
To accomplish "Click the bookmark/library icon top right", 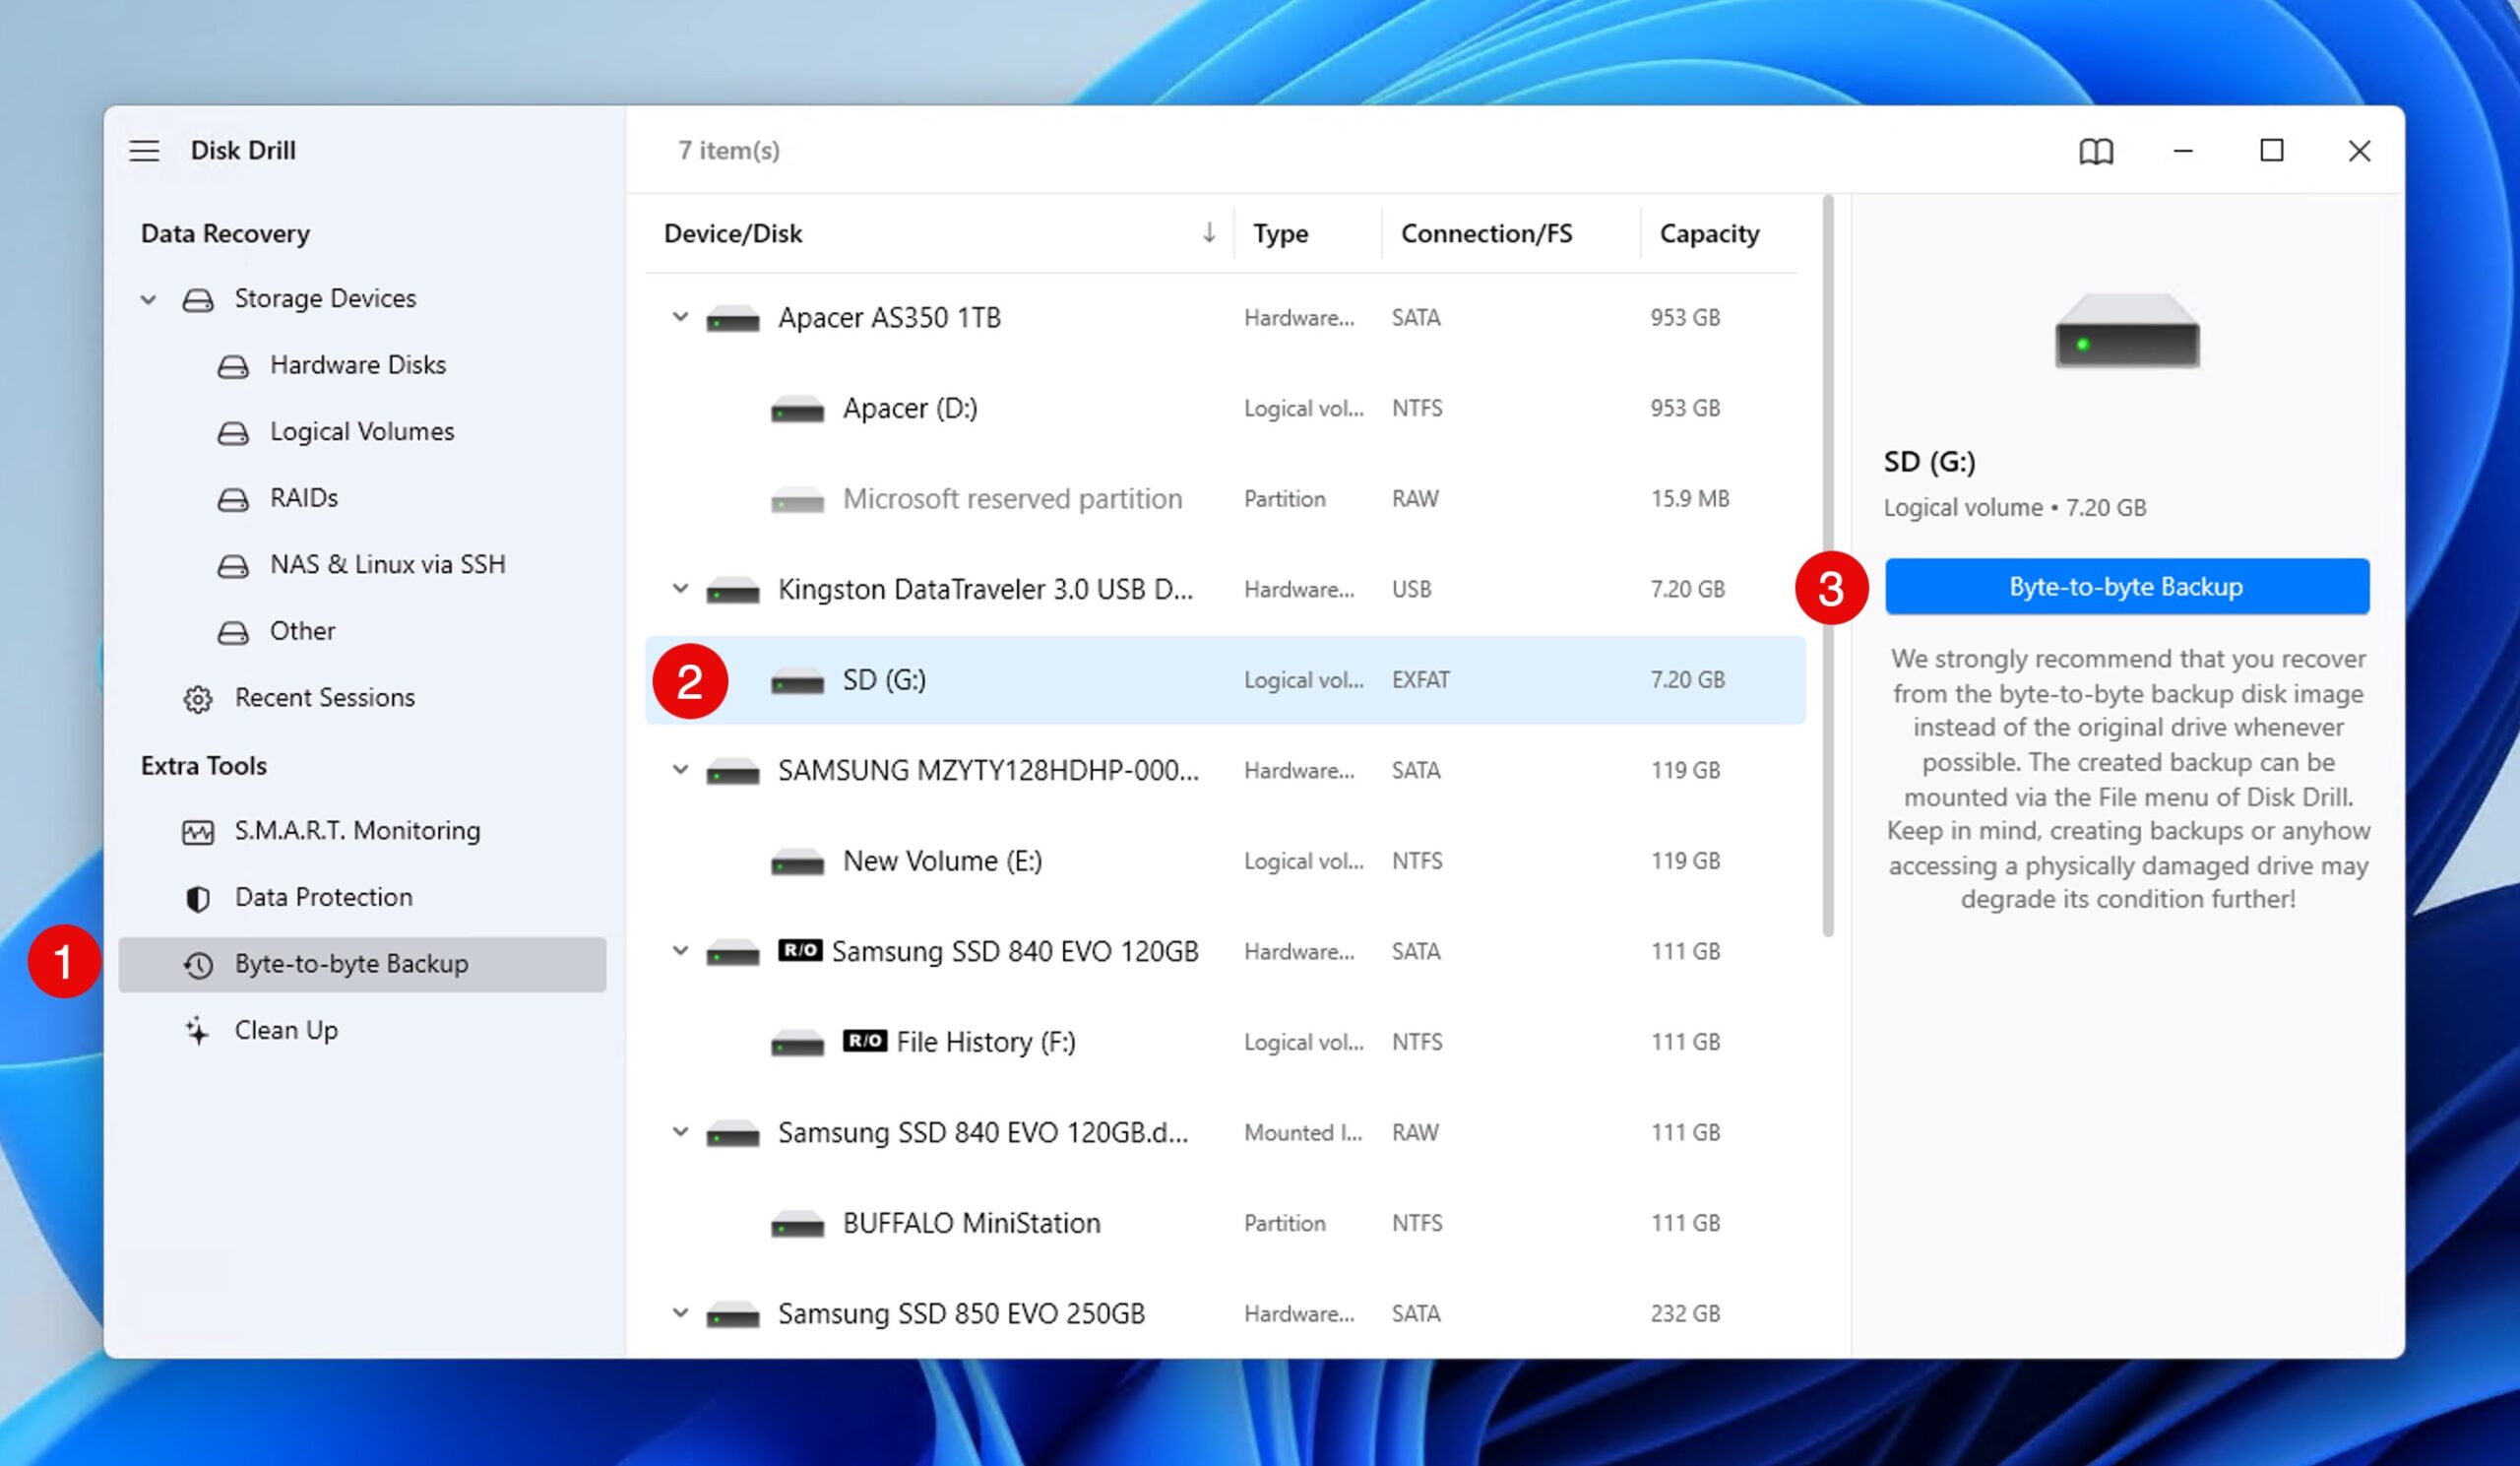I will [x=2095, y=150].
